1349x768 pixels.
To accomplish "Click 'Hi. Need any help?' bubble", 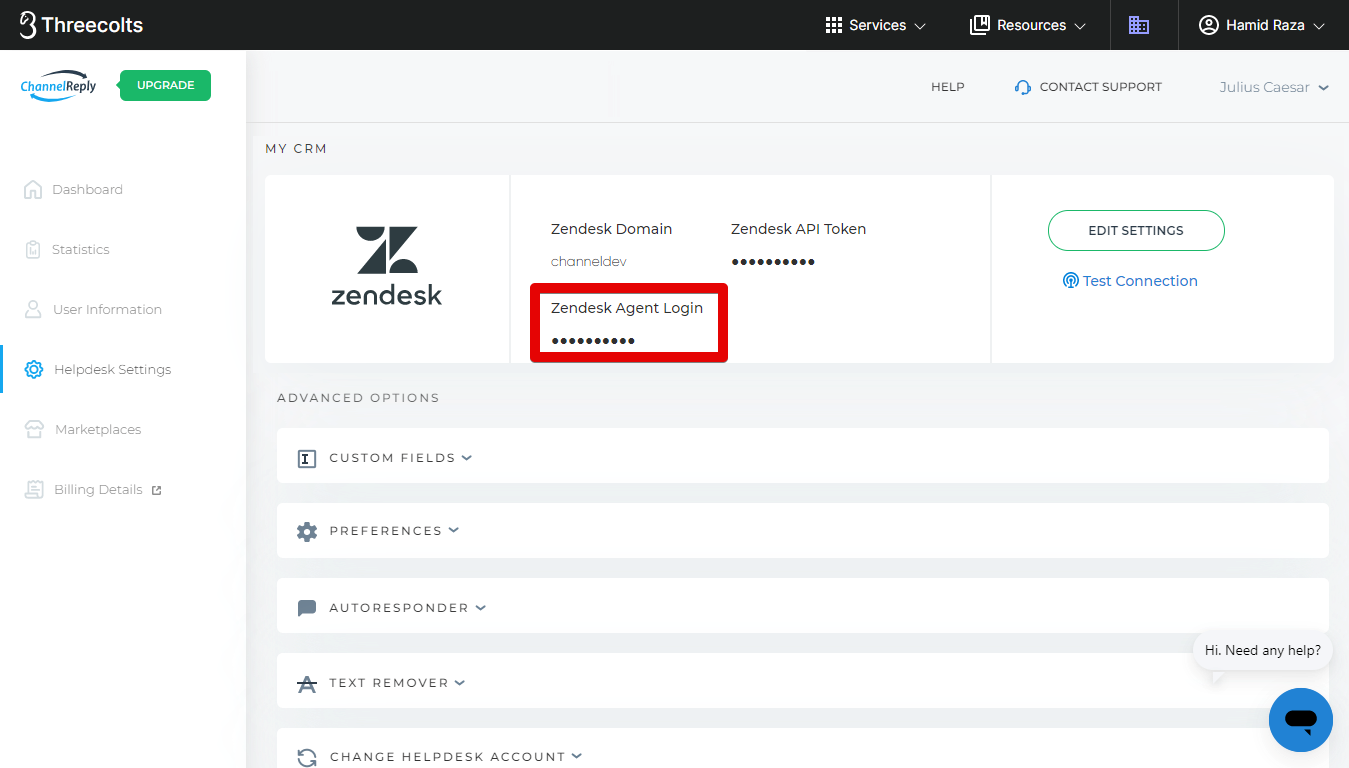I will pyautogui.click(x=1262, y=650).
